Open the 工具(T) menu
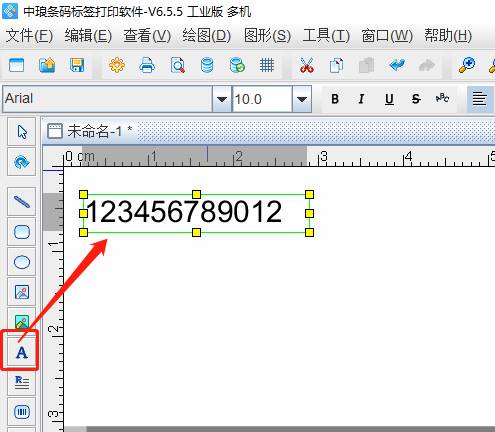 click(x=326, y=36)
